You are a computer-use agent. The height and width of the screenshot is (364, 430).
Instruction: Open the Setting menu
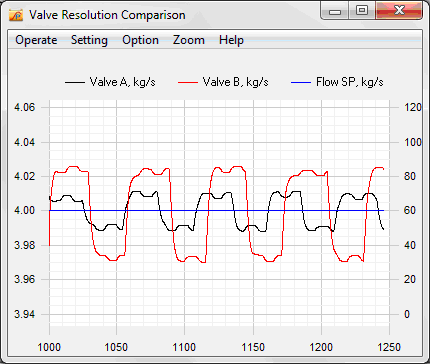click(x=89, y=40)
